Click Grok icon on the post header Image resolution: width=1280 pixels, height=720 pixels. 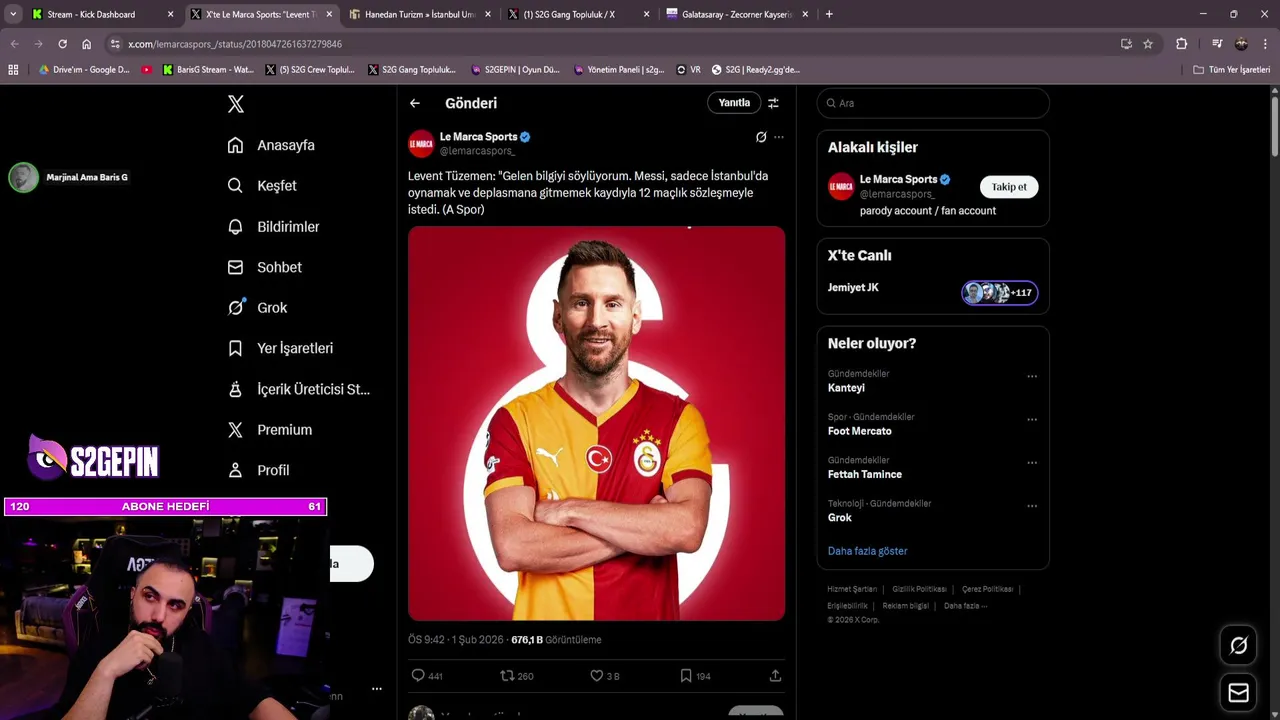pyautogui.click(x=761, y=137)
